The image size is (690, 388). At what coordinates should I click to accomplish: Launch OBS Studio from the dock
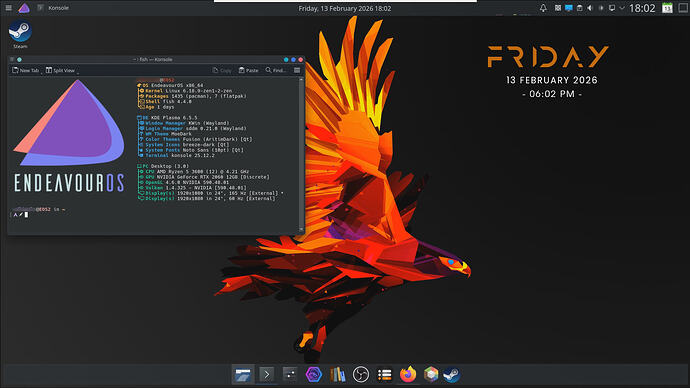pyautogui.click(x=361, y=374)
